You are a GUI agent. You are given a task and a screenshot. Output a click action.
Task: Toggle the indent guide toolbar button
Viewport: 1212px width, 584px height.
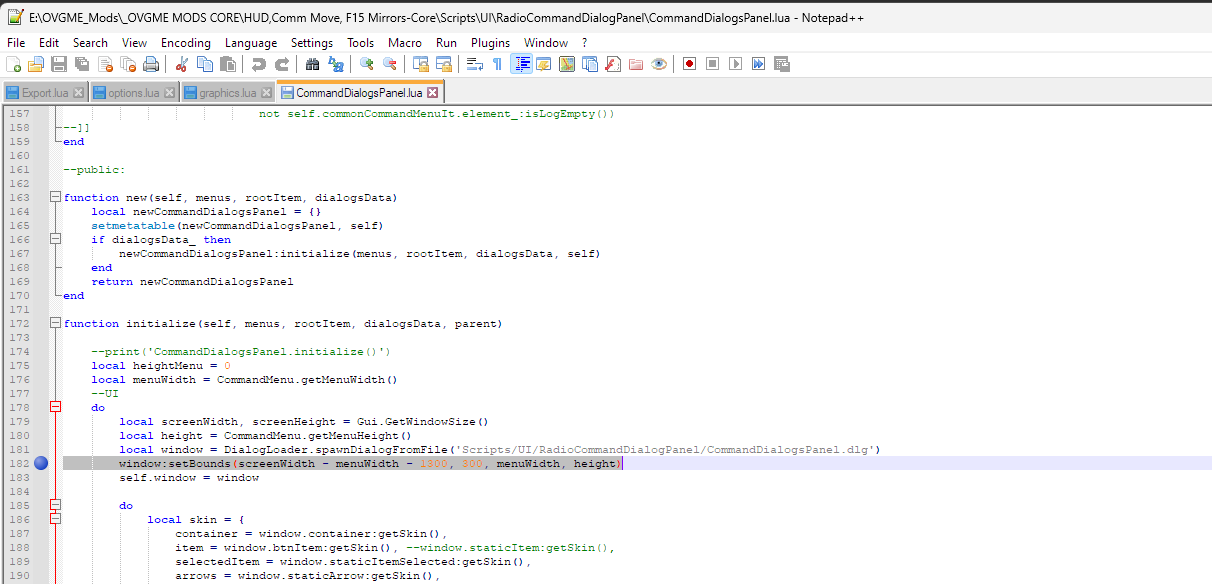521,64
